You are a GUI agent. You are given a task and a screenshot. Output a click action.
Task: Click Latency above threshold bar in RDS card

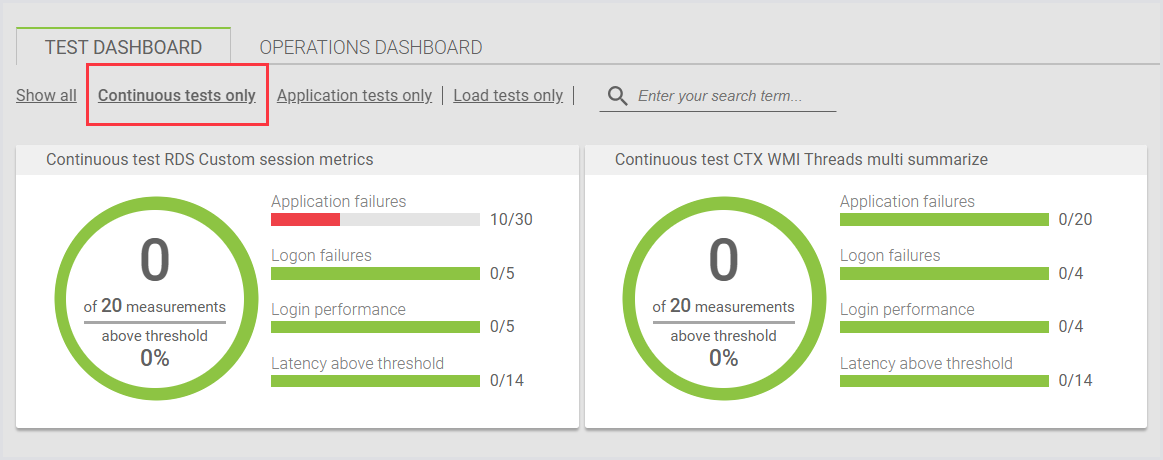pos(376,380)
